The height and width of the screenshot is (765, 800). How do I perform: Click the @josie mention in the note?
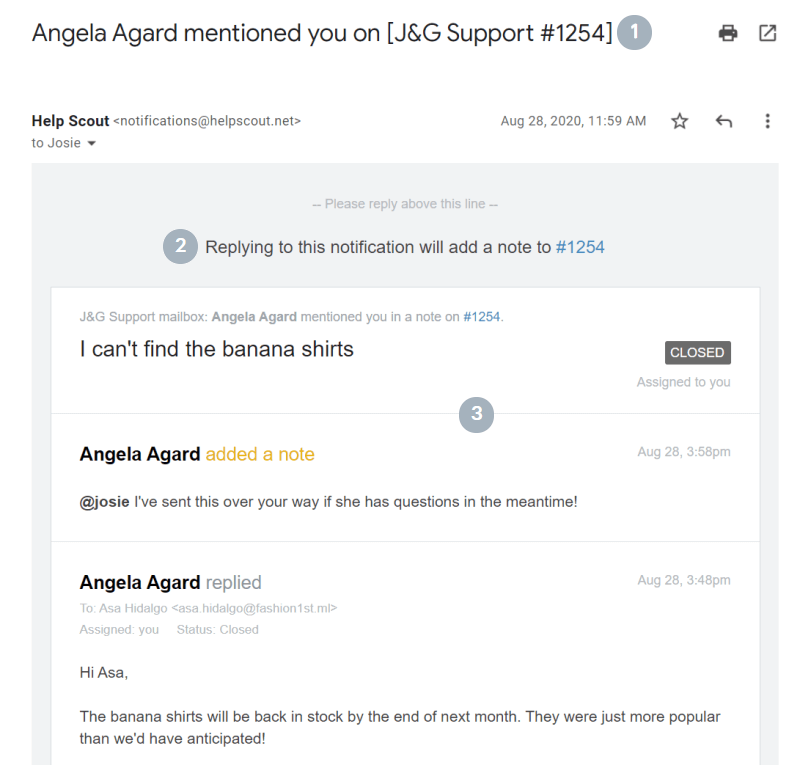tap(104, 502)
